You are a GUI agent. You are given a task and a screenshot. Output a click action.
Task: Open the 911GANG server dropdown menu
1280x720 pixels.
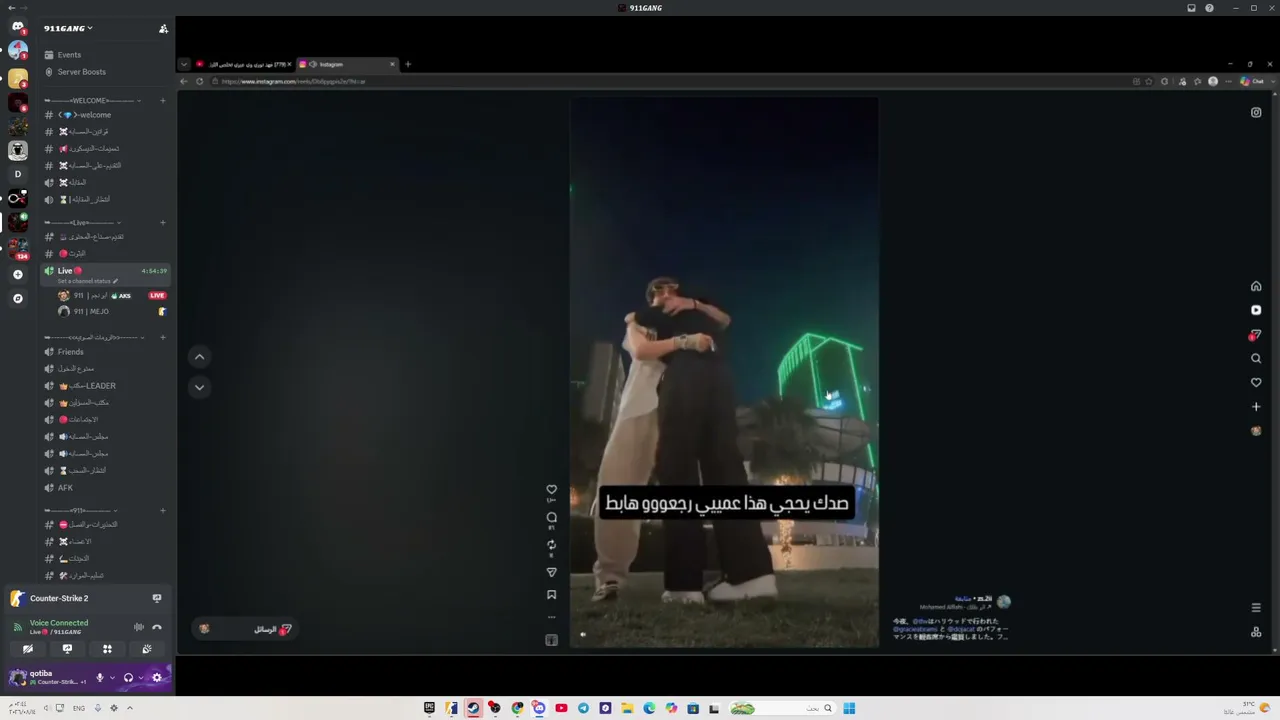(68, 28)
